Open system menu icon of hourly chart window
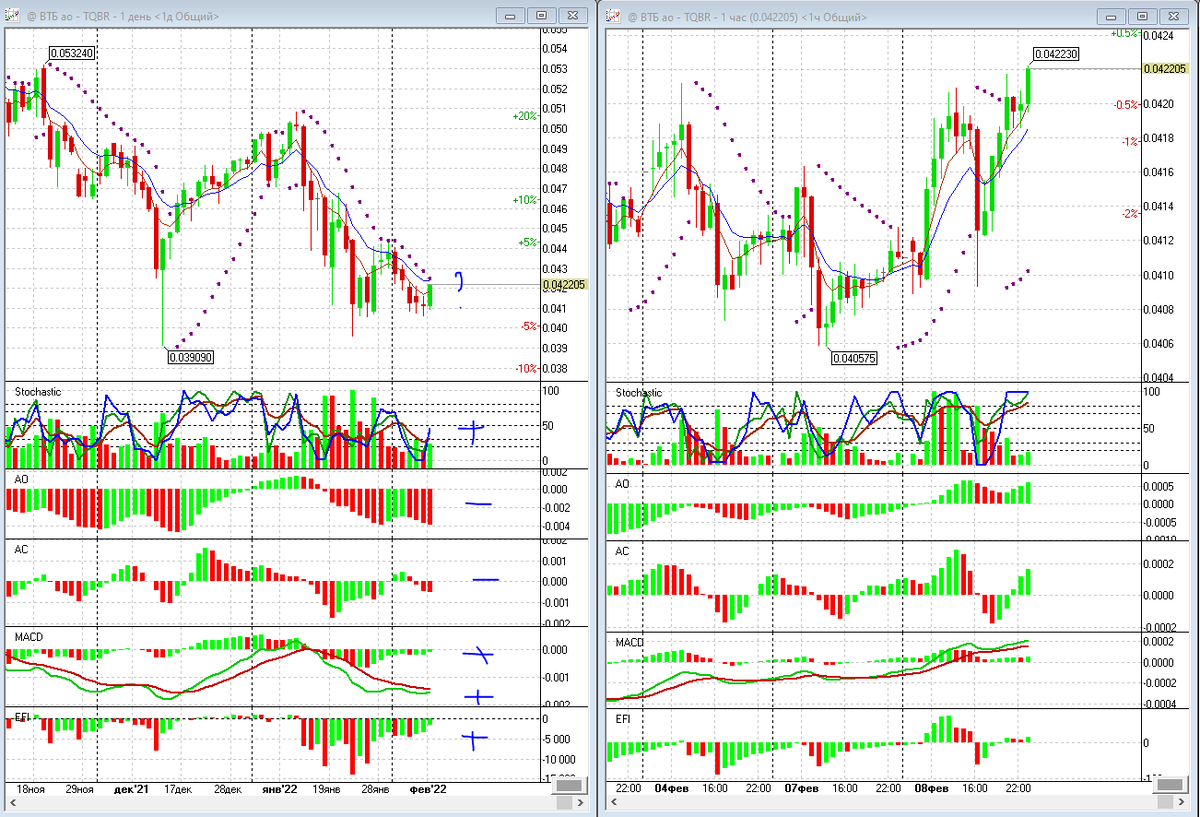The height and width of the screenshot is (817, 1200). pos(612,16)
